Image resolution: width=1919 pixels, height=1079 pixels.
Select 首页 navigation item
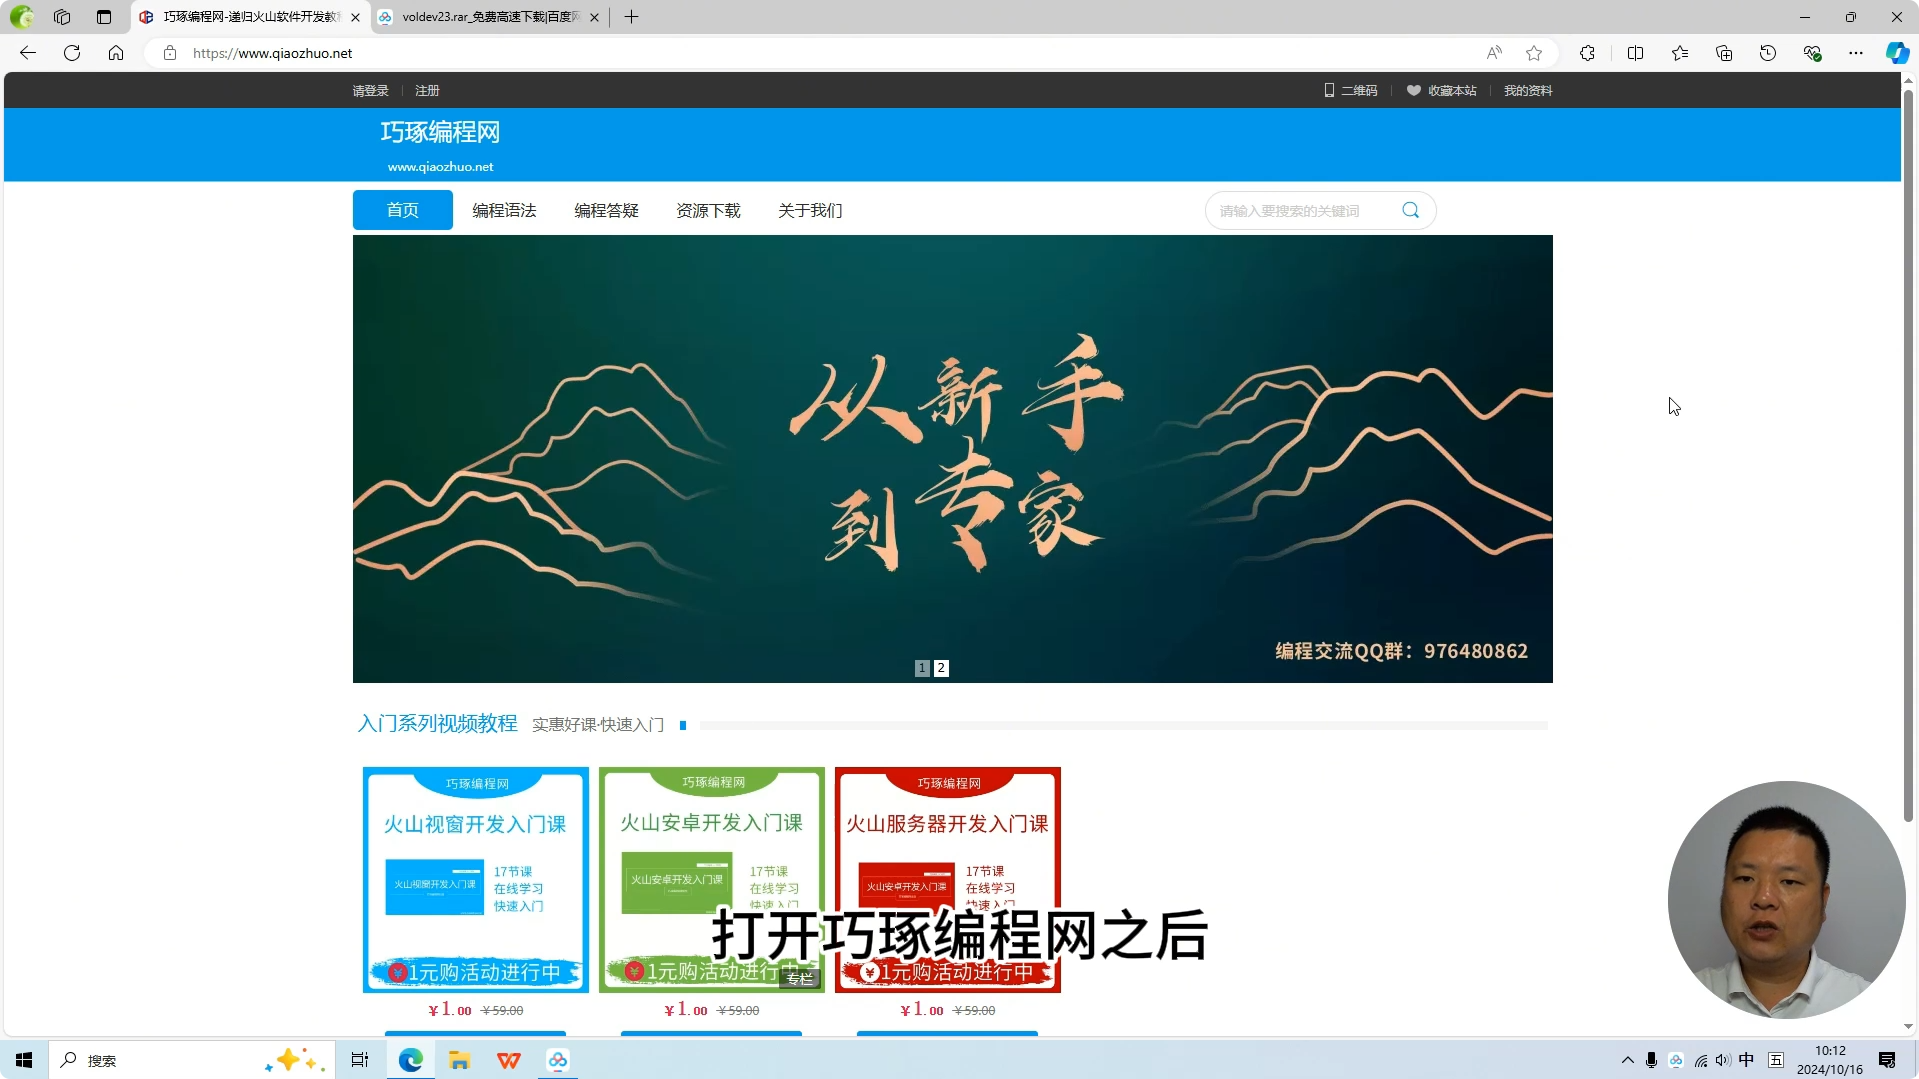[403, 210]
